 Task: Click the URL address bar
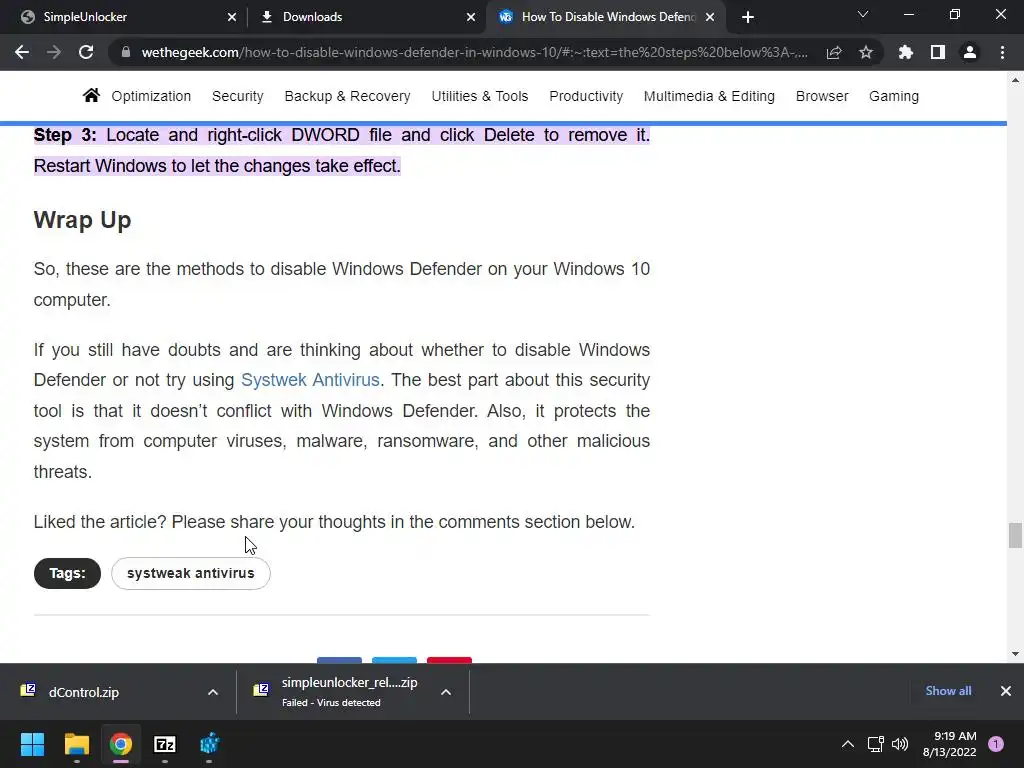point(474,52)
